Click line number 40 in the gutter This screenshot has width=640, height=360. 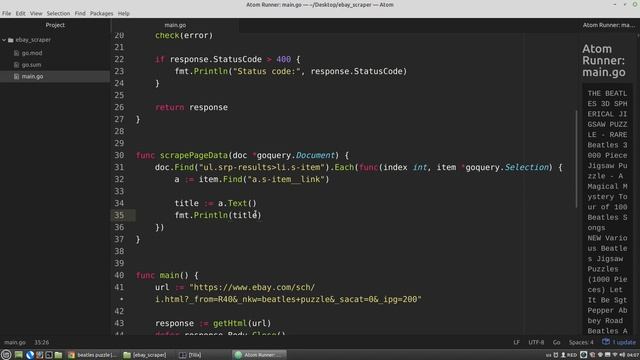(119, 275)
